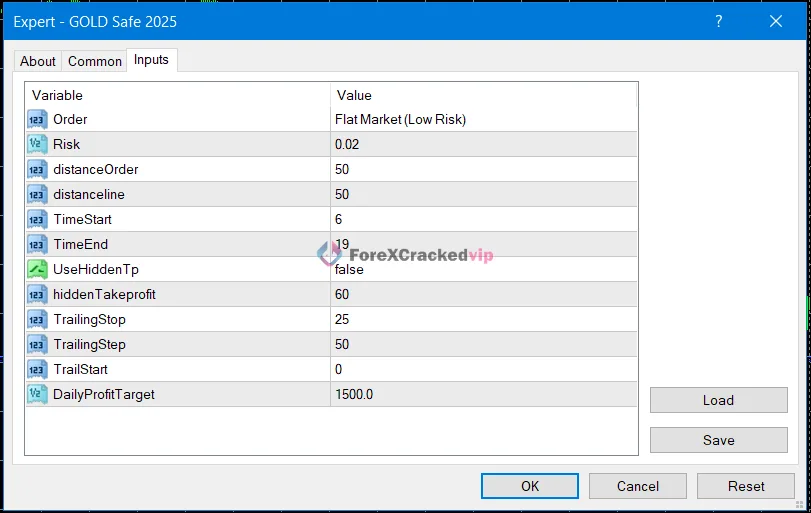Click the help question mark in title bar
The width and height of the screenshot is (811, 513).
click(x=718, y=21)
